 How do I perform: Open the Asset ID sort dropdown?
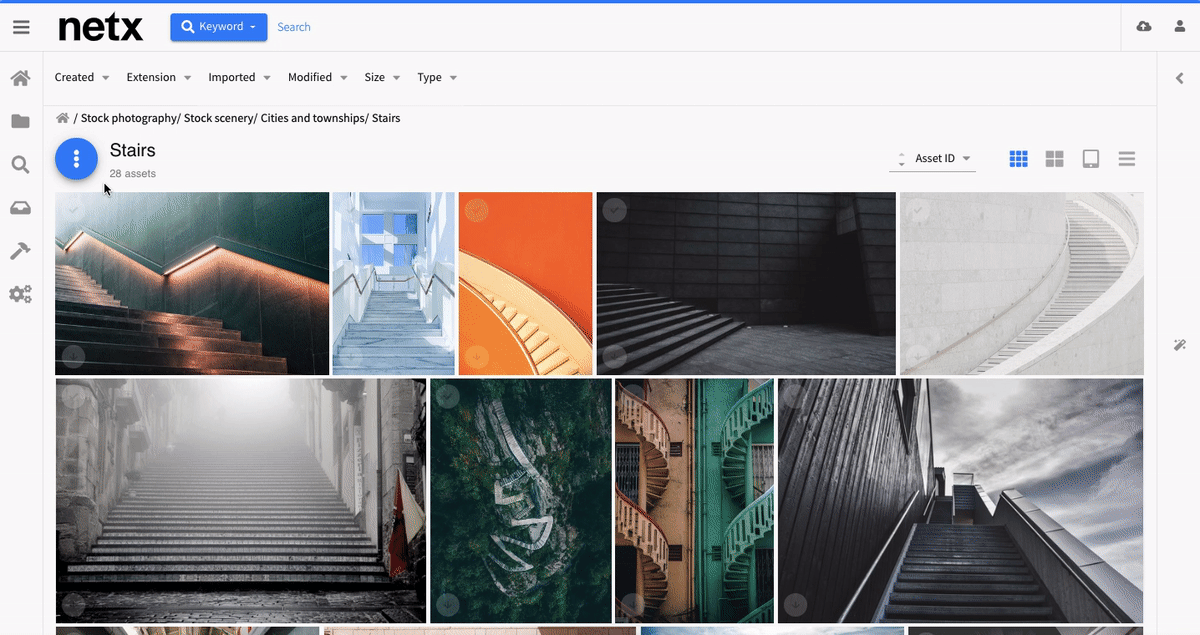[942, 159]
